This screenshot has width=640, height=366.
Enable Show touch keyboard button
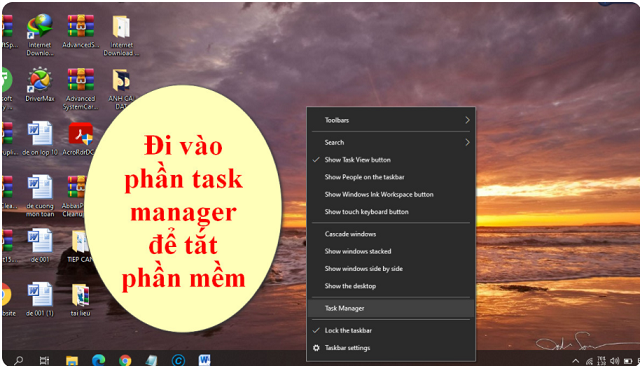click(391, 212)
